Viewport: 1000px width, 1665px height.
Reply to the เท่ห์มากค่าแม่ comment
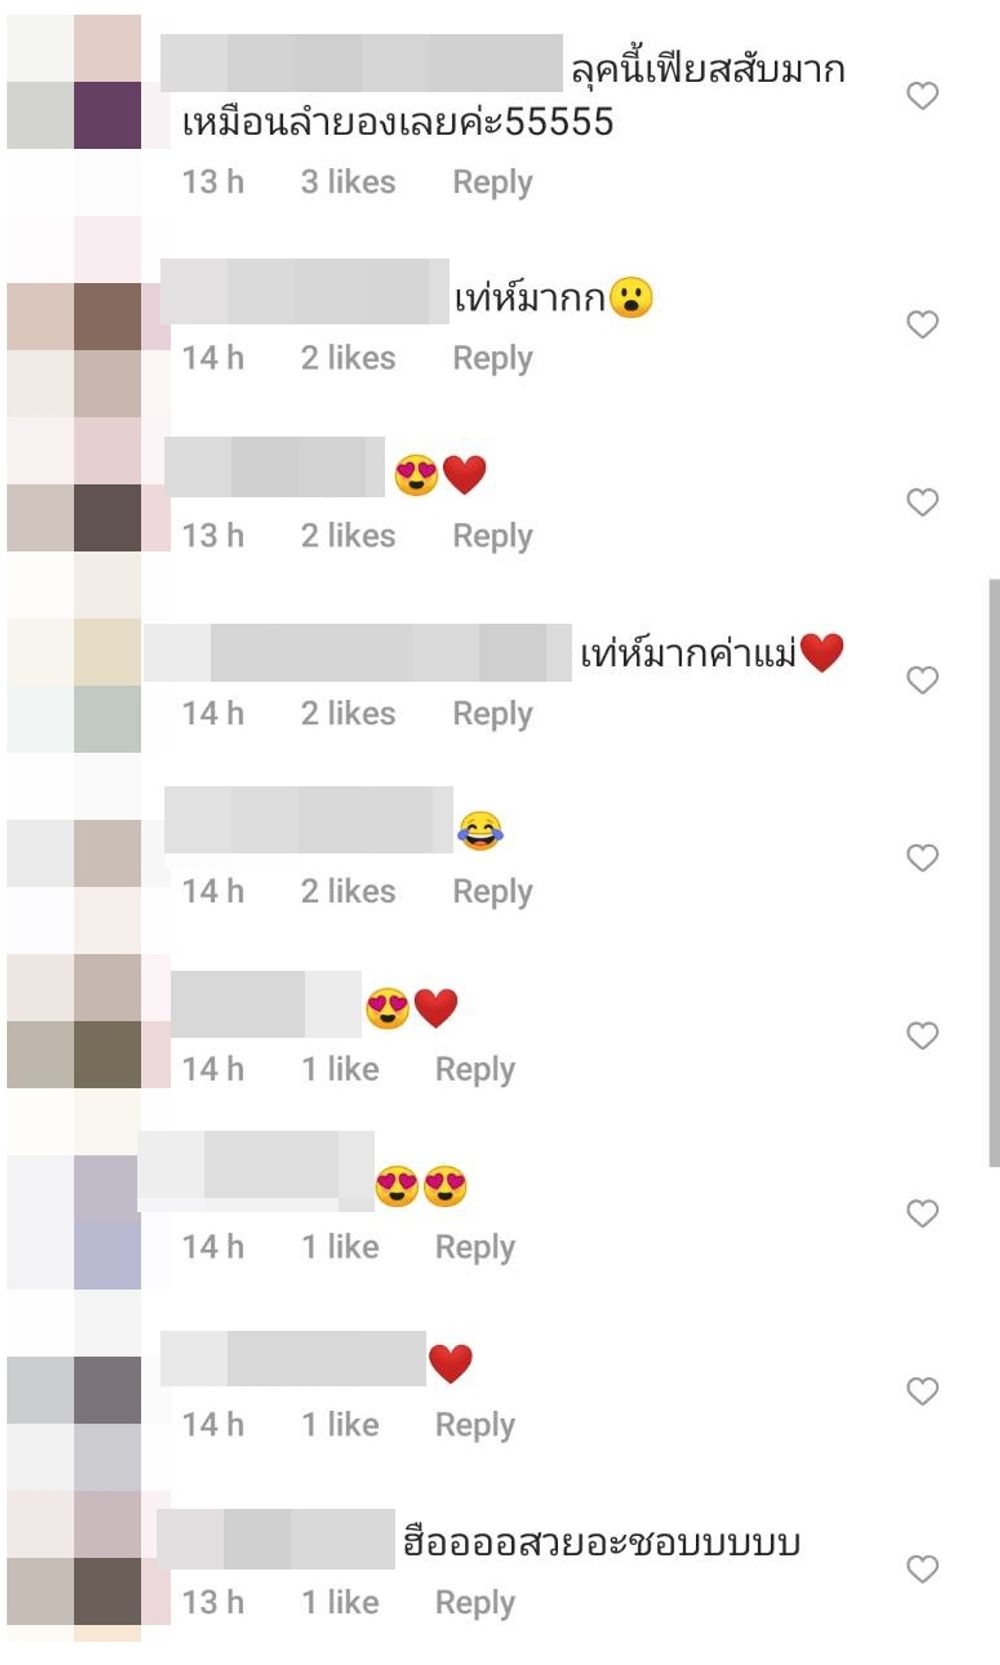coord(492,714)
